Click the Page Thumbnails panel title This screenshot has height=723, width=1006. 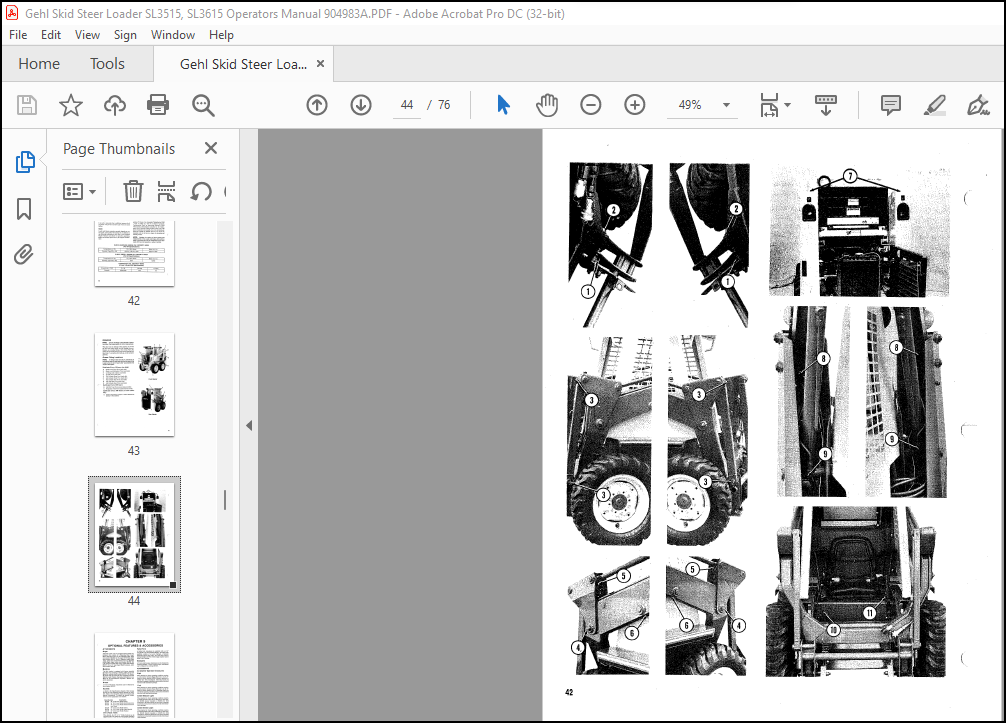tap(119, 149)
